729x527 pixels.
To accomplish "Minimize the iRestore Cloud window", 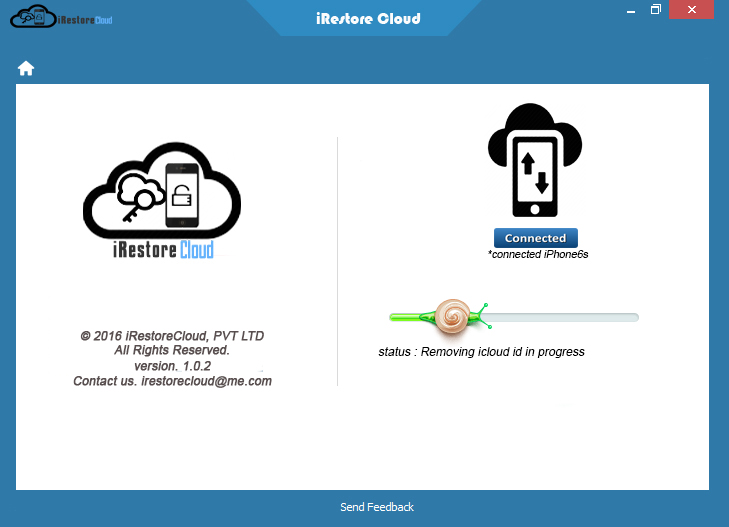I will [x=631, y=10].
